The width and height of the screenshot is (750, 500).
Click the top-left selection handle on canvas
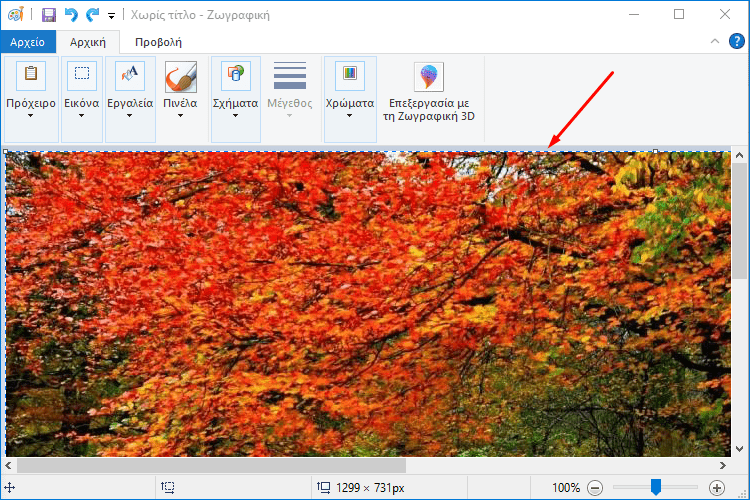(5, 152)
